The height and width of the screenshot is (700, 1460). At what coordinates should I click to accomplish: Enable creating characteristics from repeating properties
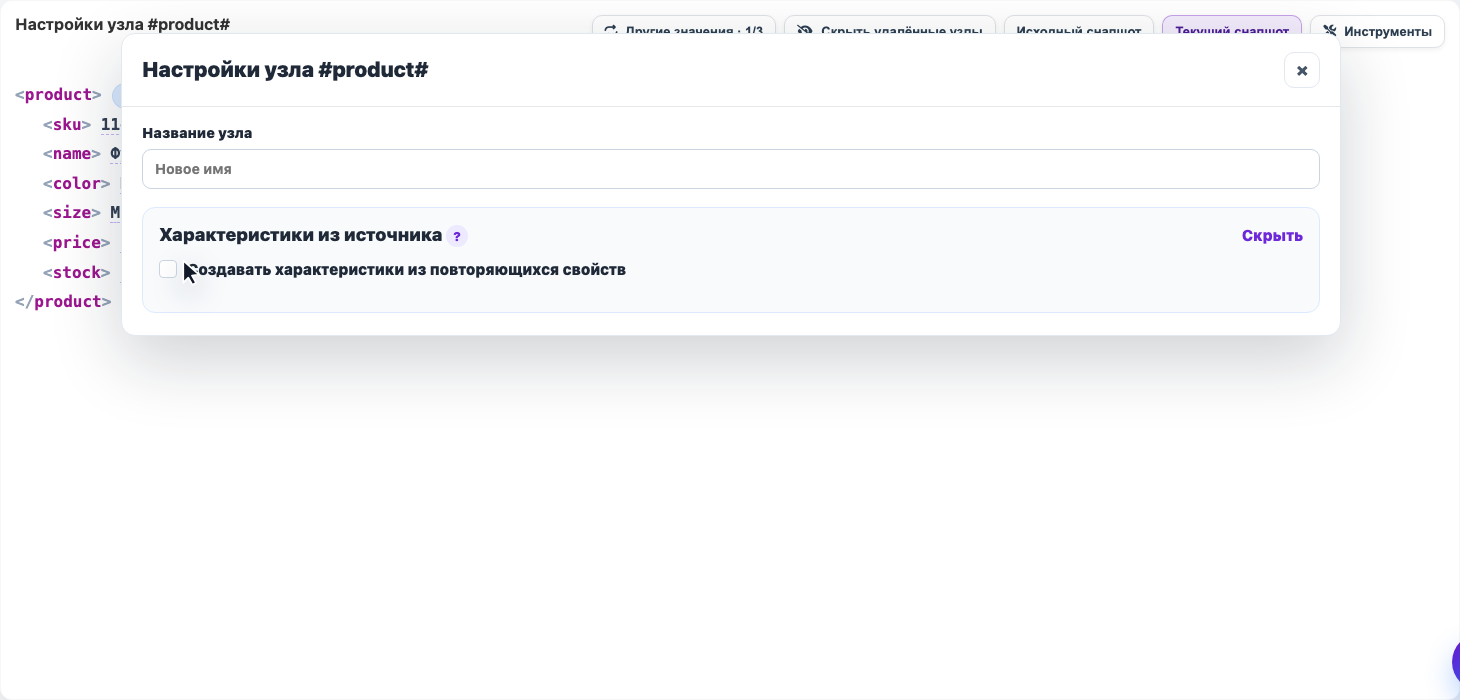[168, 269]
